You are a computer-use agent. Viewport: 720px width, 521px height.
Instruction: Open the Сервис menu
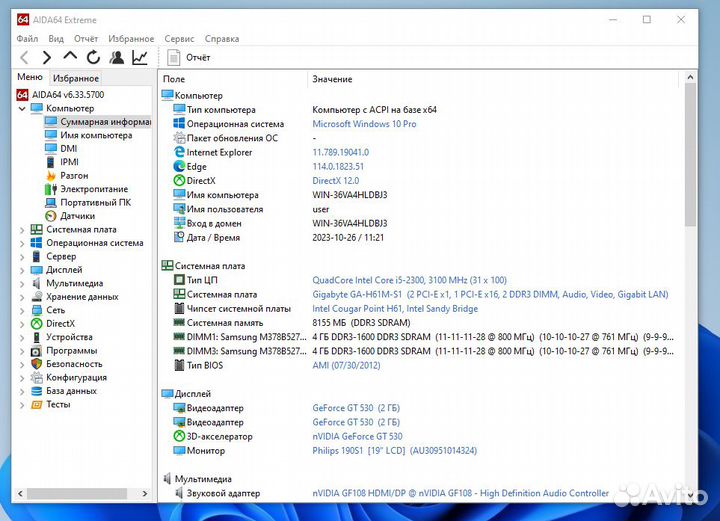179,39
